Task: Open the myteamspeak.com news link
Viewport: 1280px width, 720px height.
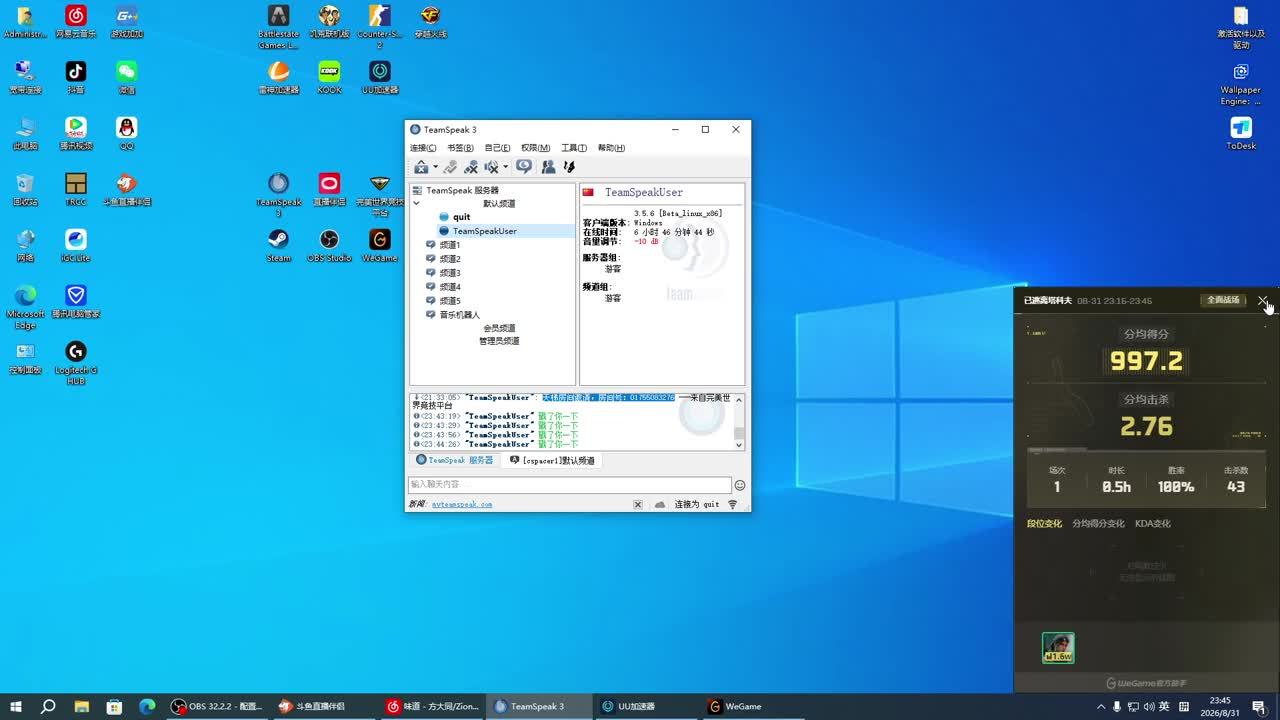Action: coord(462,505)
